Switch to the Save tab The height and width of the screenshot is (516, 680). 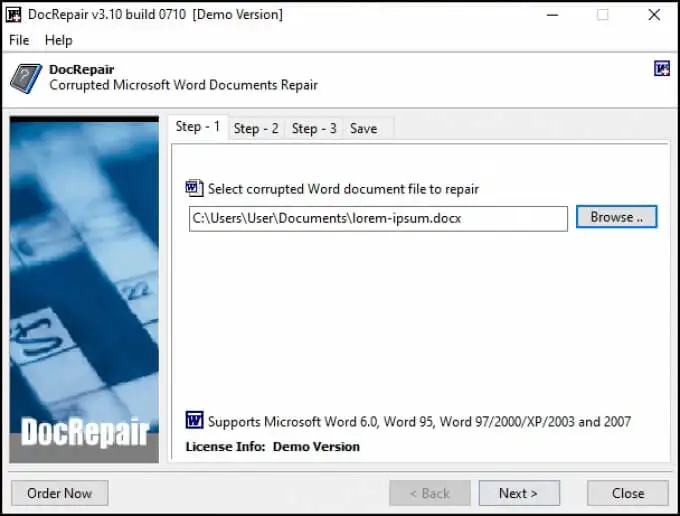point(363,129)
